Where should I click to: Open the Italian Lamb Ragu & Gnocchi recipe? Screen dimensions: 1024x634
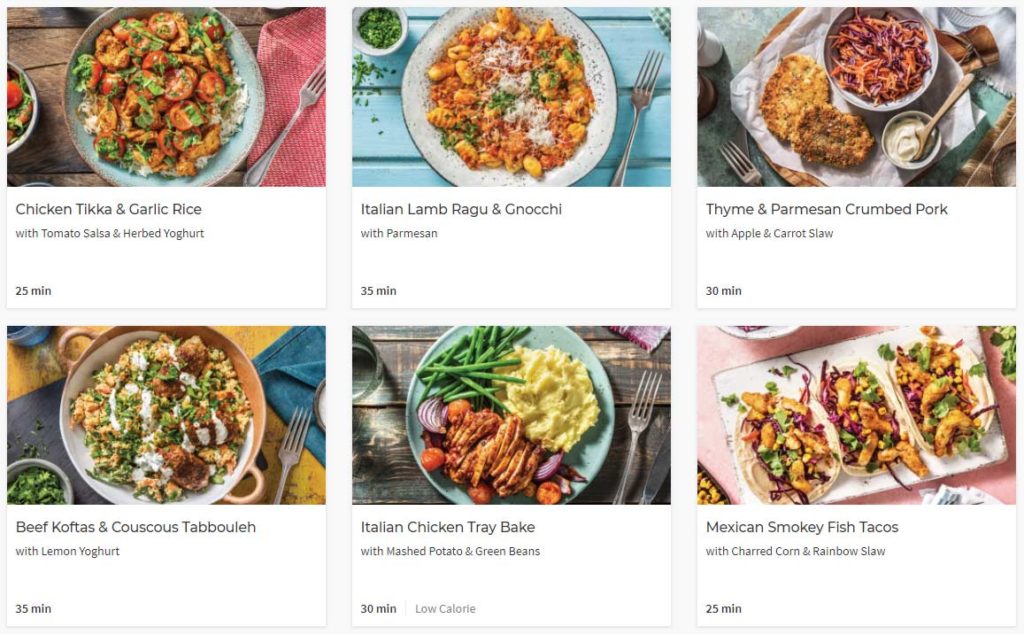click(x=460, y=210)
